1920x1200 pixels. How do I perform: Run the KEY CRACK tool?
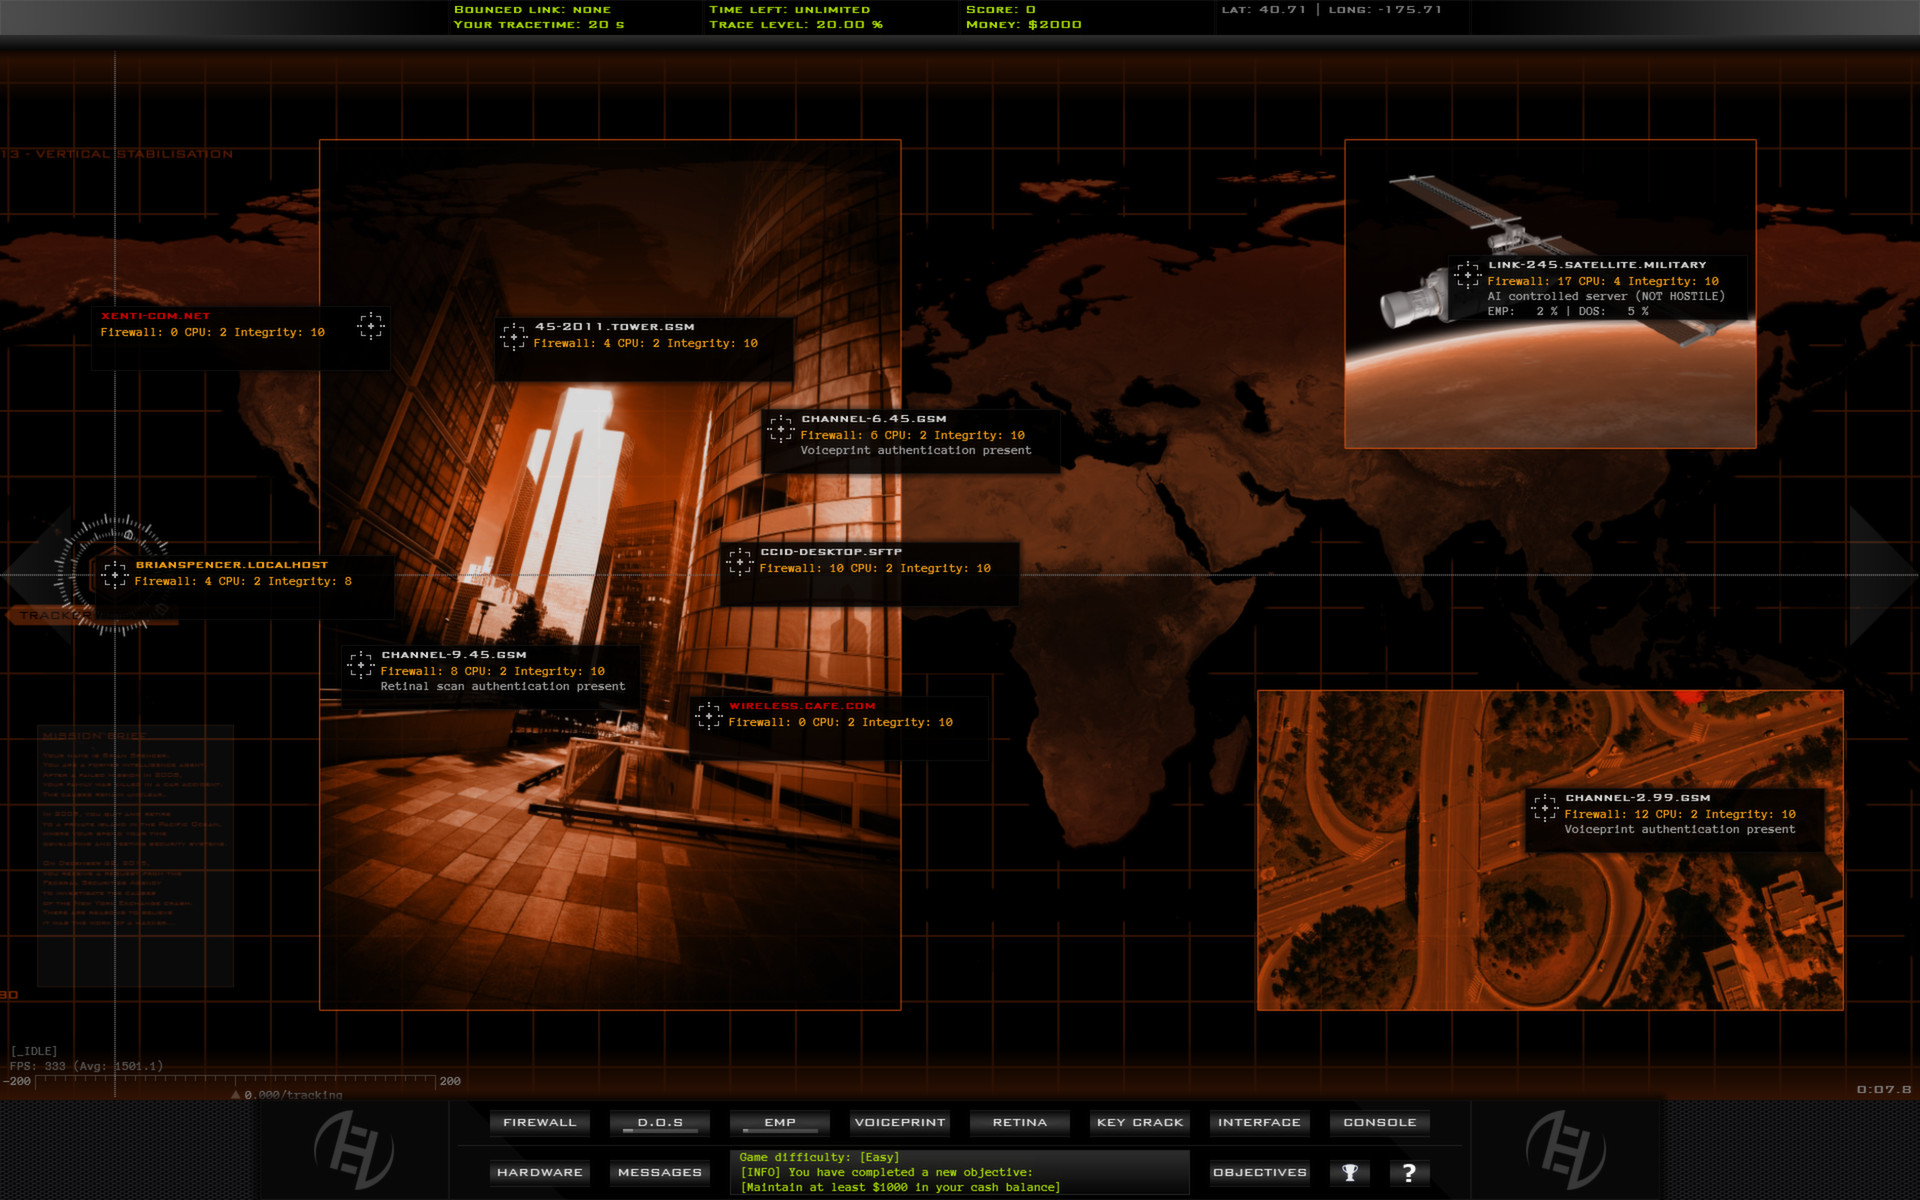pos(1139,1122)
